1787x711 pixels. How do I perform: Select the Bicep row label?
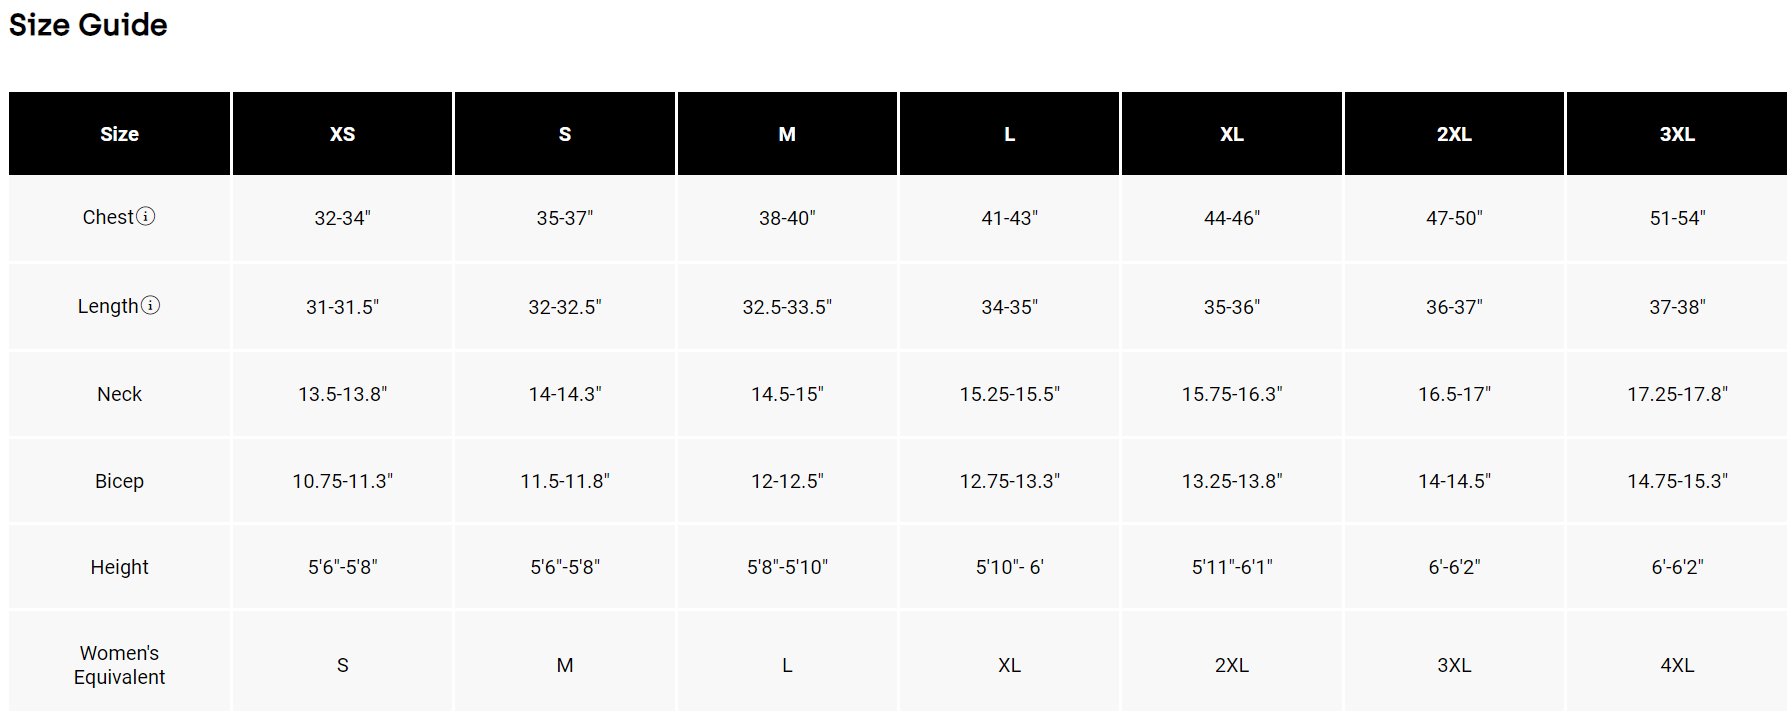[119, 481]
